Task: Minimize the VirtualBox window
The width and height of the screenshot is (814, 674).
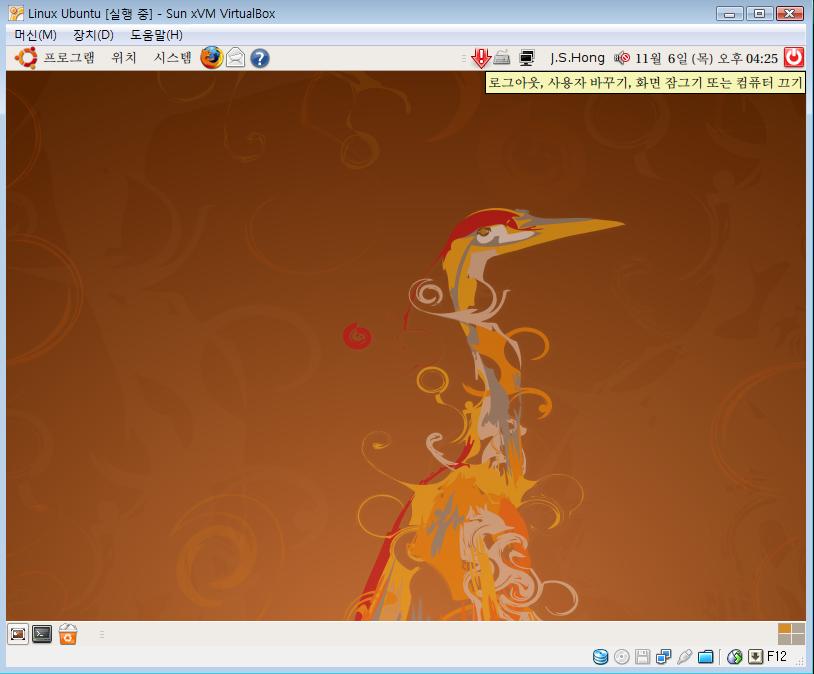Action: tap(729, 14)
